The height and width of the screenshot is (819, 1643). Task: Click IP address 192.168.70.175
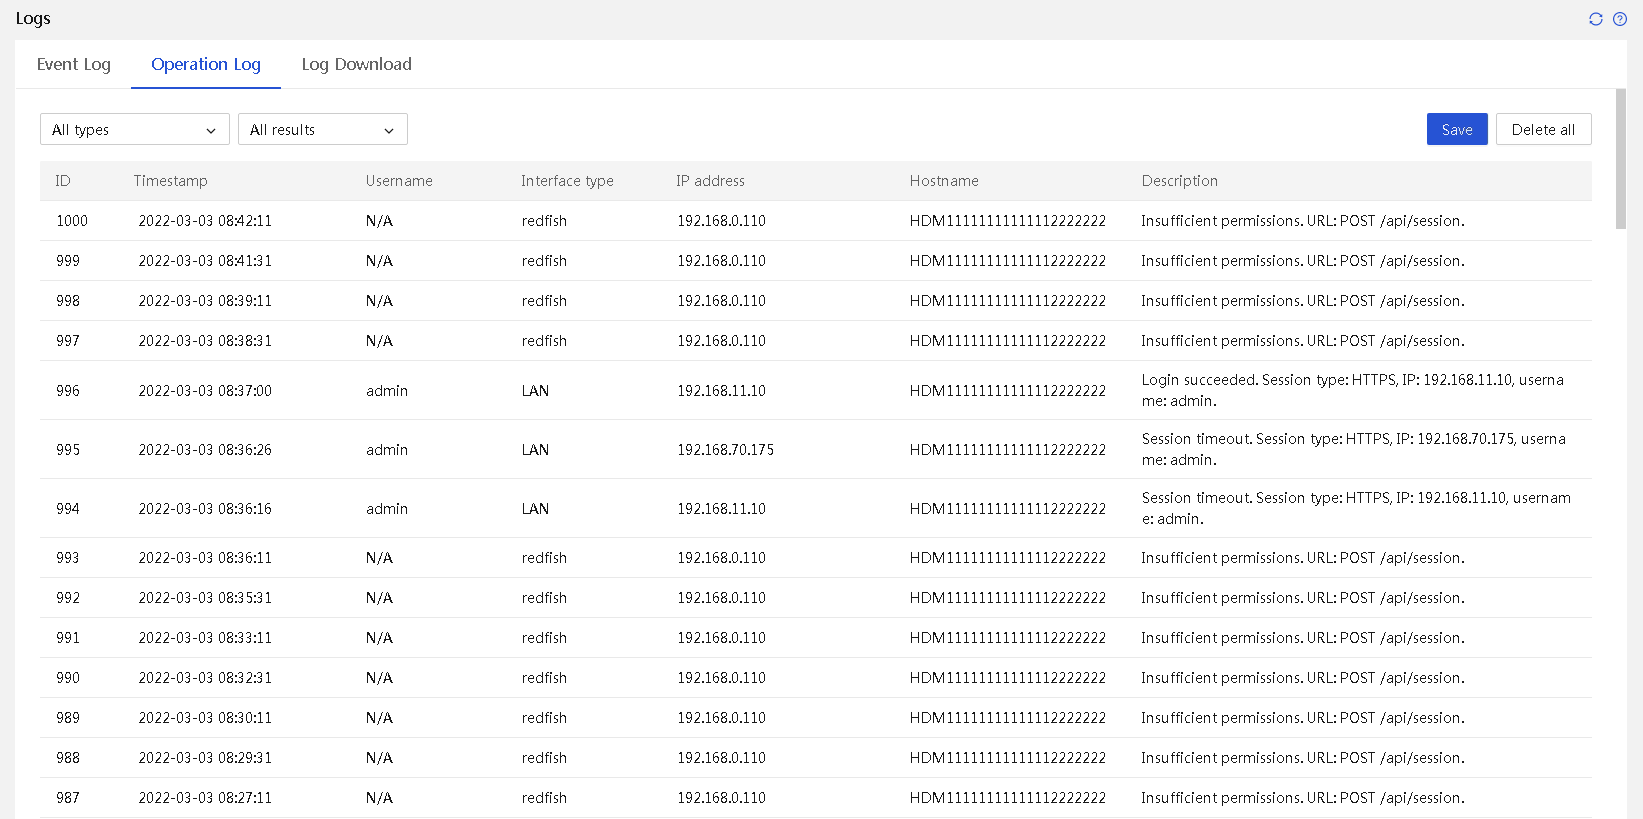point(726,450)
